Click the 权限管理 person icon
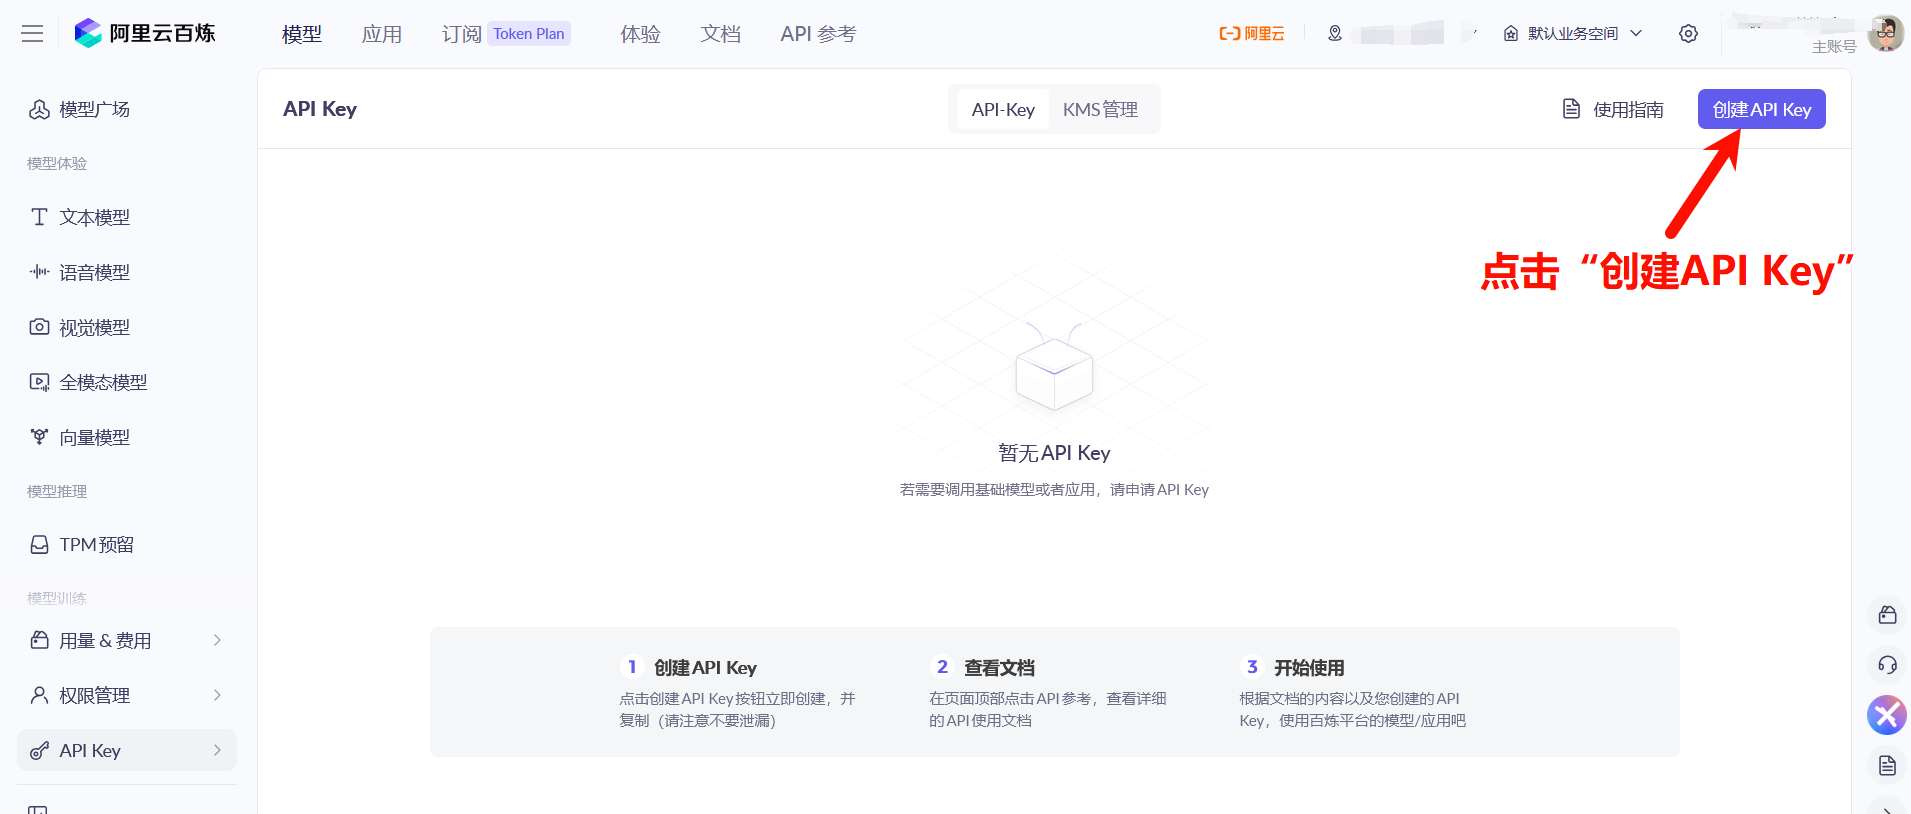This screenshot has width=1911, height=814. pos(39,695)
